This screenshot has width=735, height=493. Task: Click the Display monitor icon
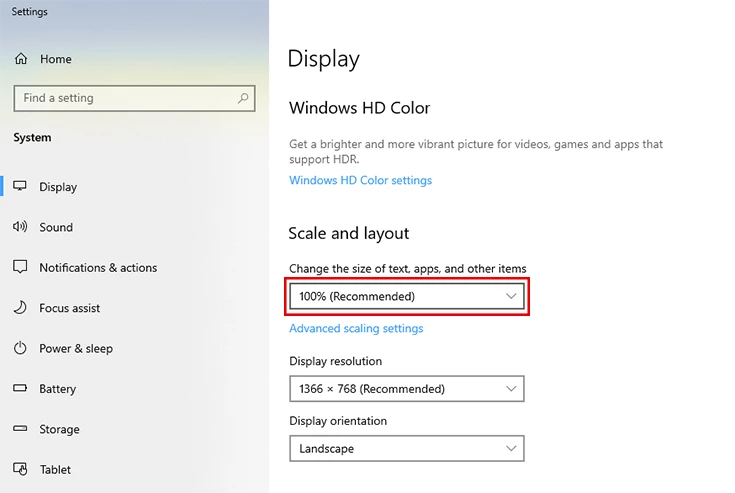[x=20, y=187]
